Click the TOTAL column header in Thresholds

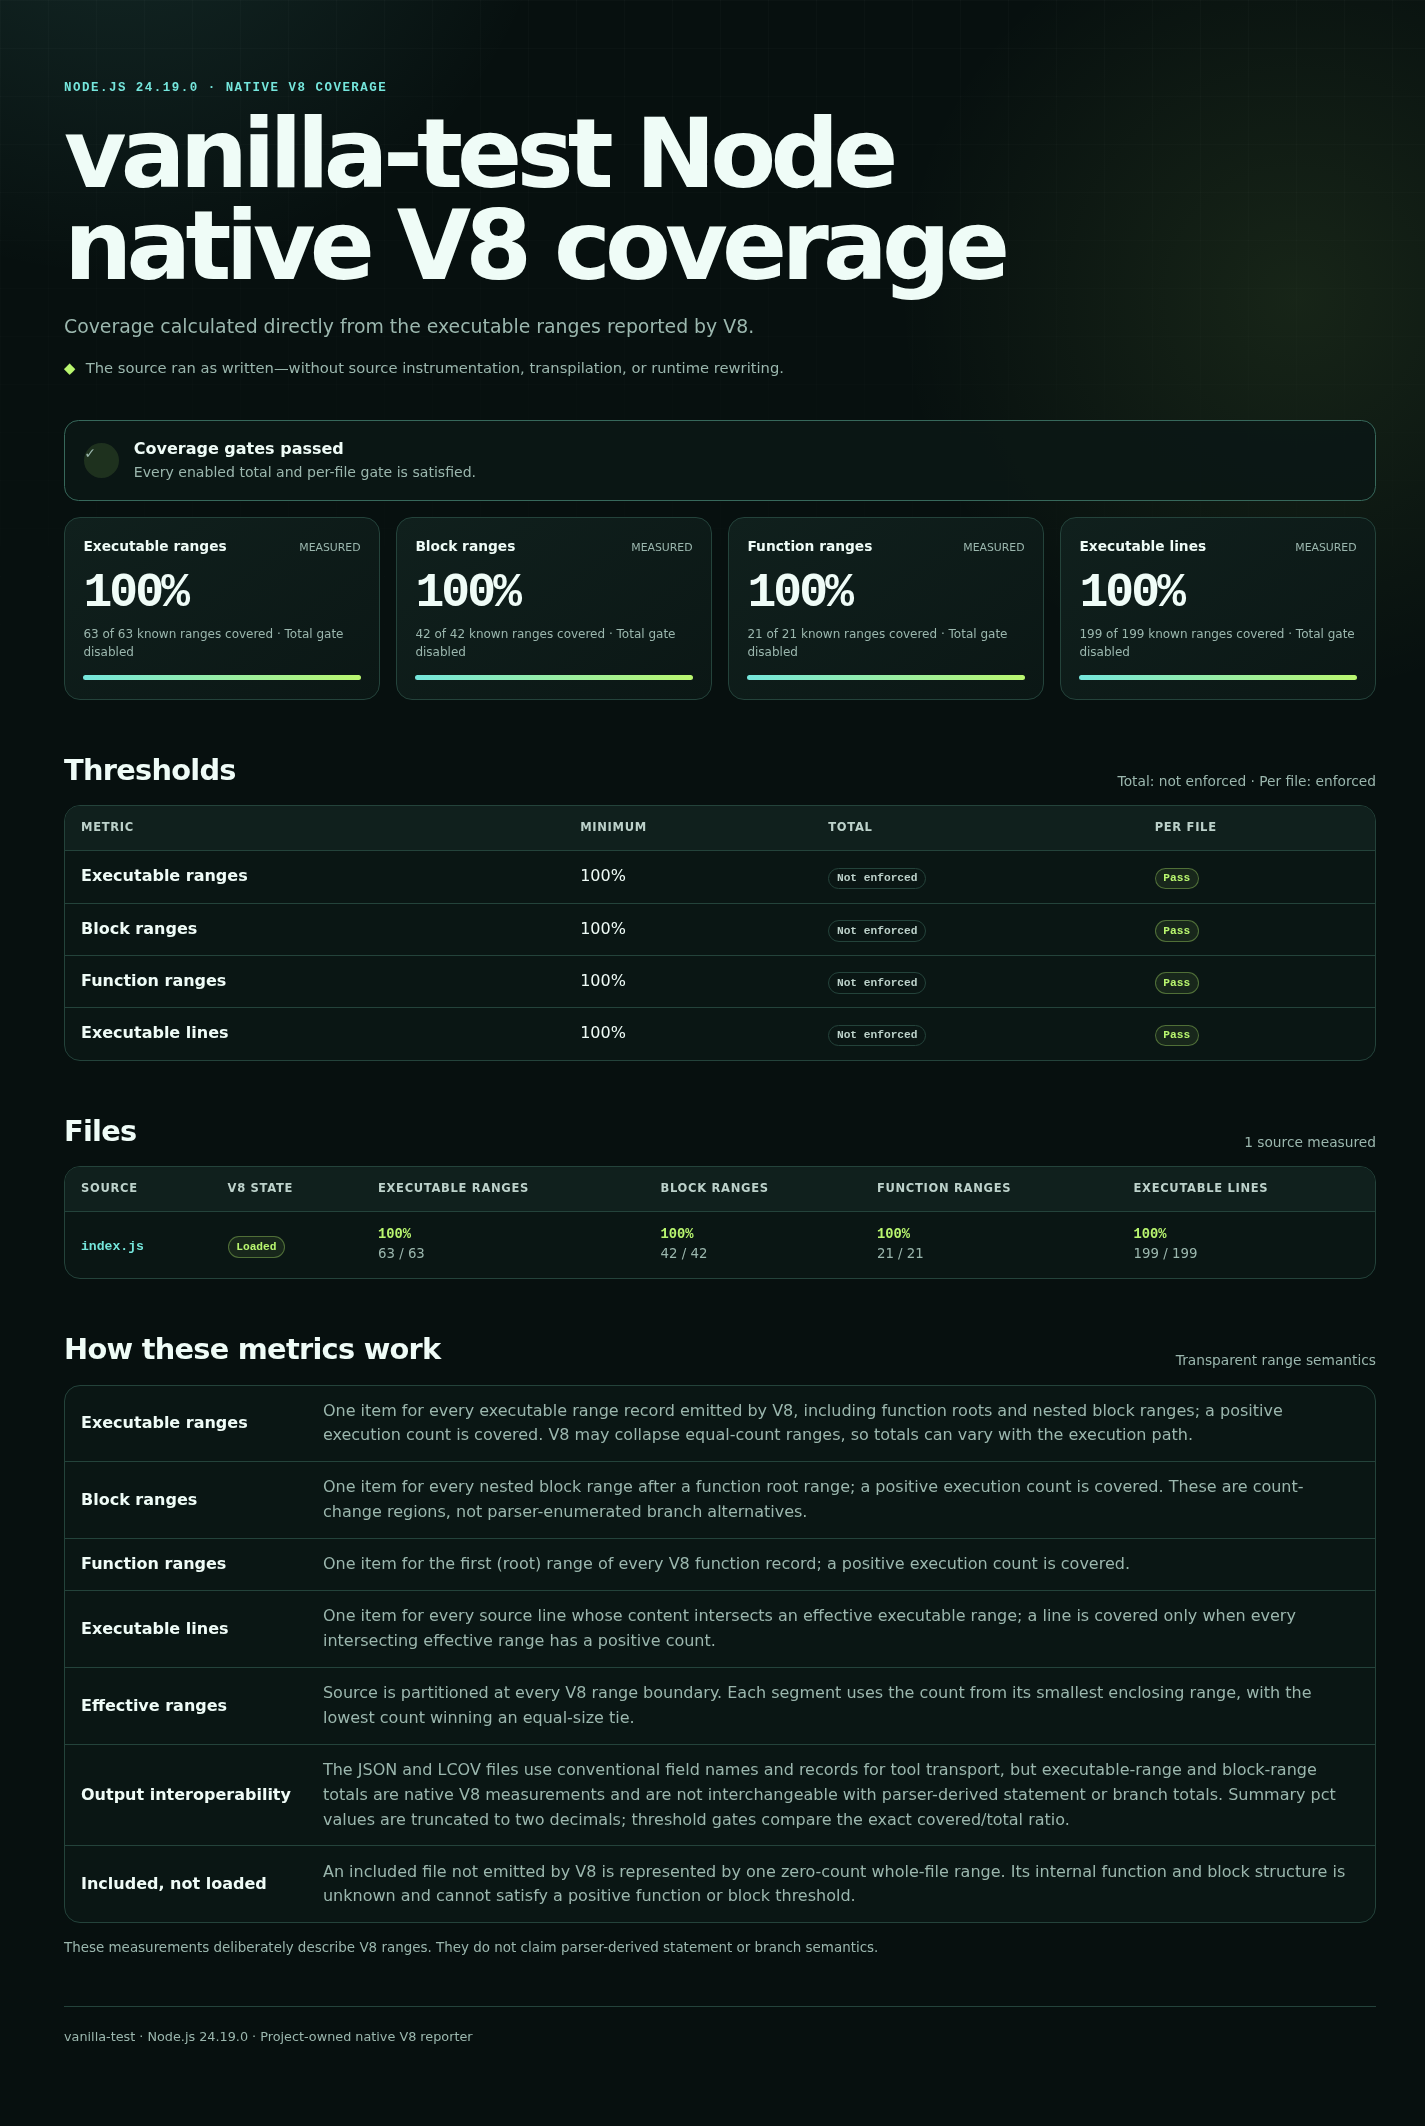pos(850,827)
